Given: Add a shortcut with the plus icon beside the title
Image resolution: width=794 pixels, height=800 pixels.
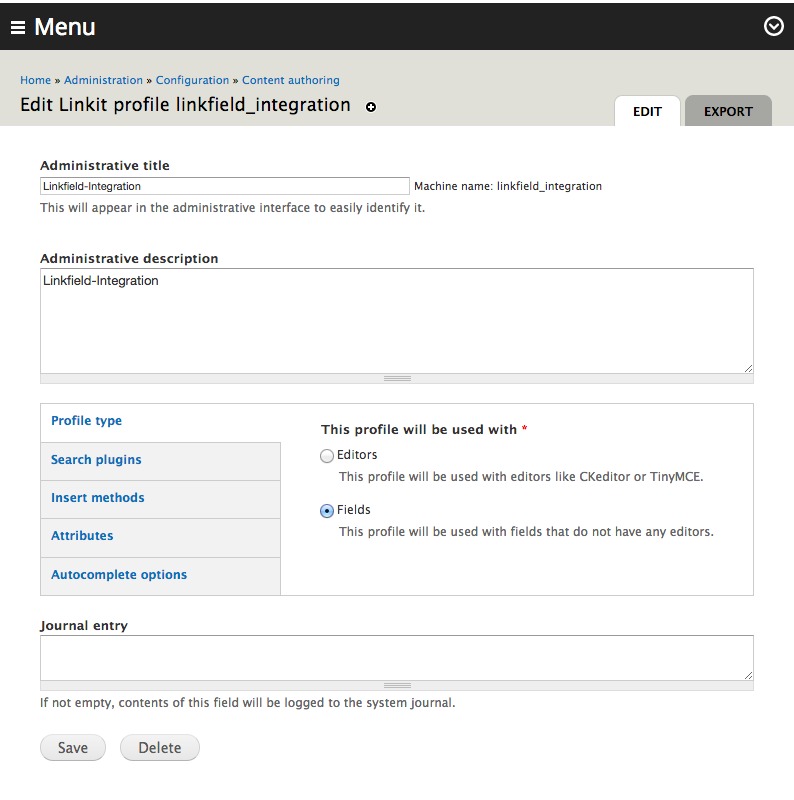Looking at the screenshot, I should coord(370,106).
